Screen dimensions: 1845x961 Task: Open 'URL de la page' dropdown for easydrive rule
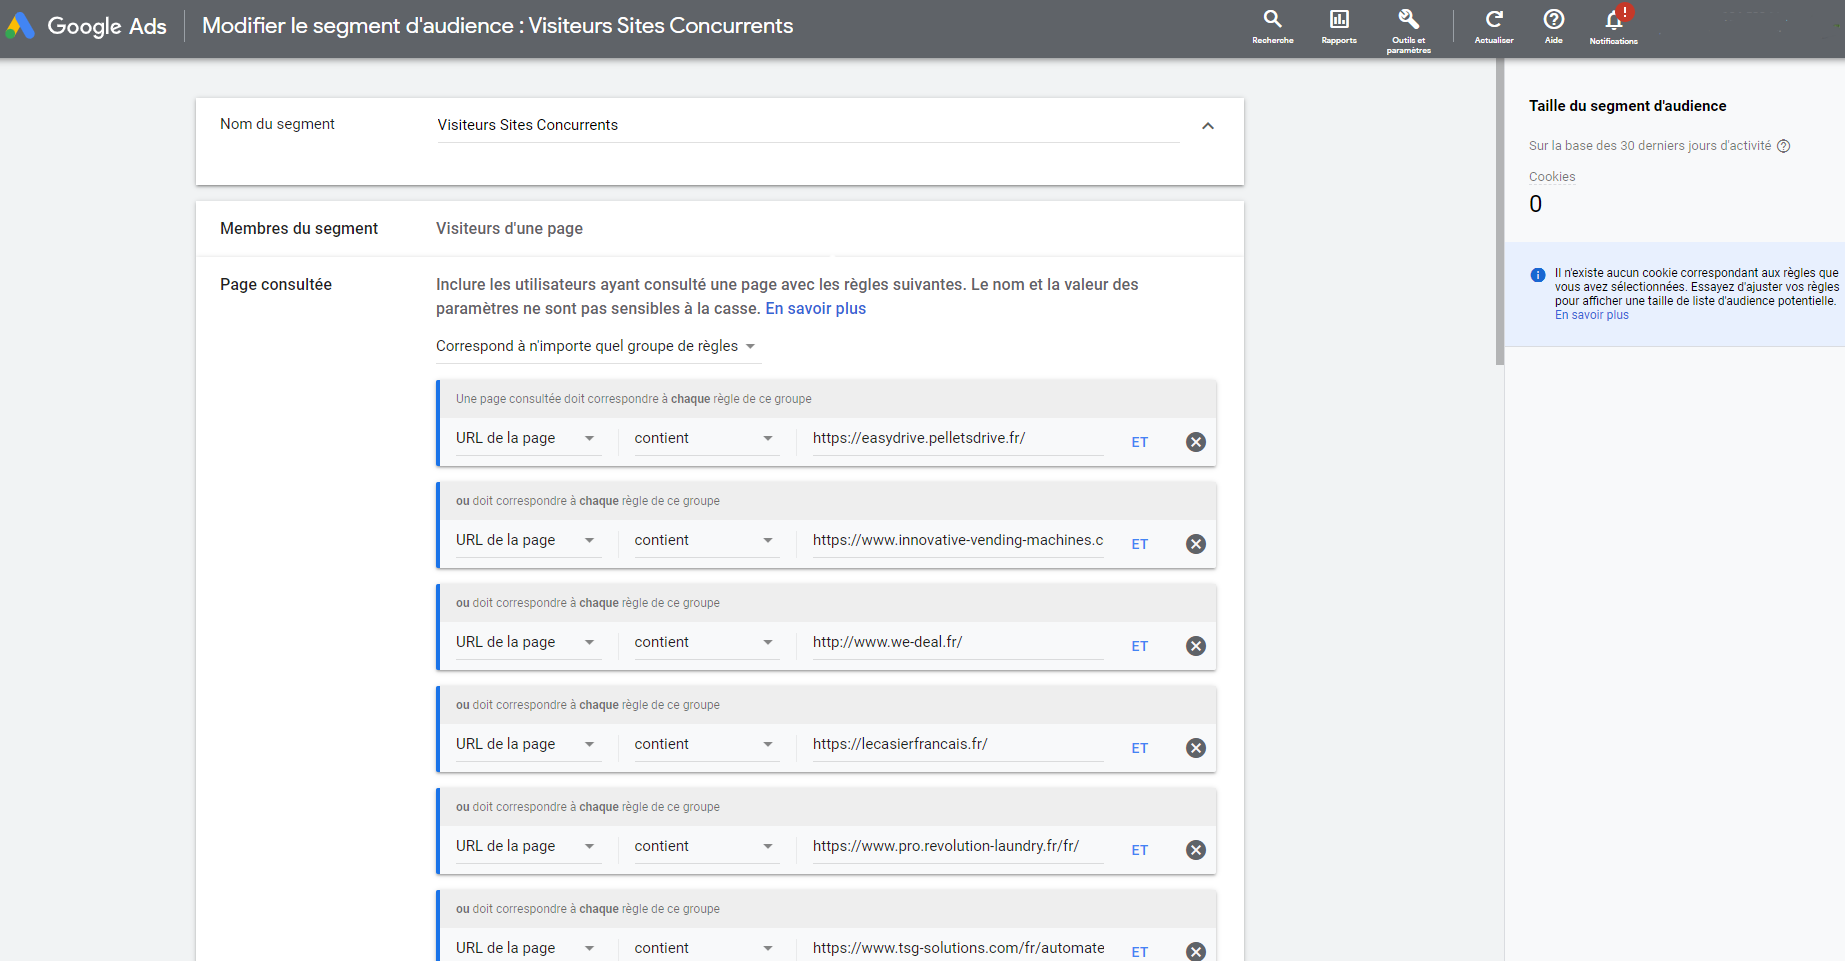pyautogui.click(x=528, y=438)
